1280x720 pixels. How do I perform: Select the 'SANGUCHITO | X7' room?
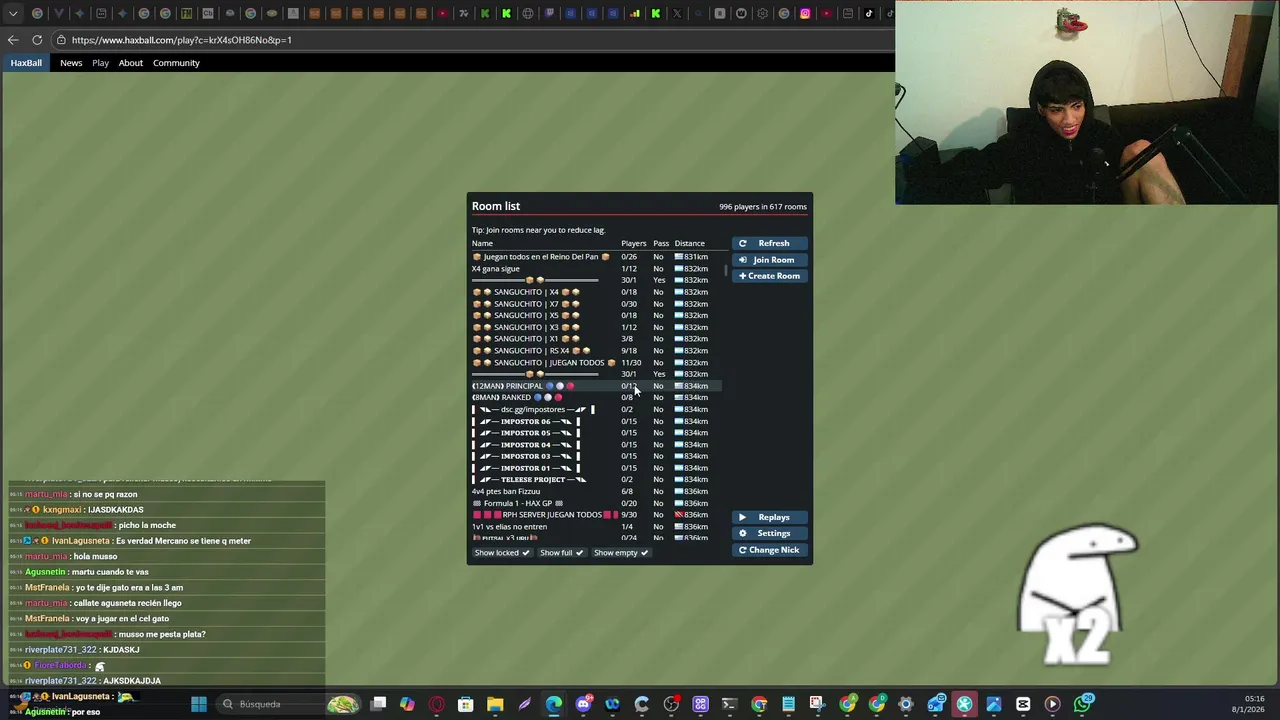pyautogui.click(x=596, y=304)
